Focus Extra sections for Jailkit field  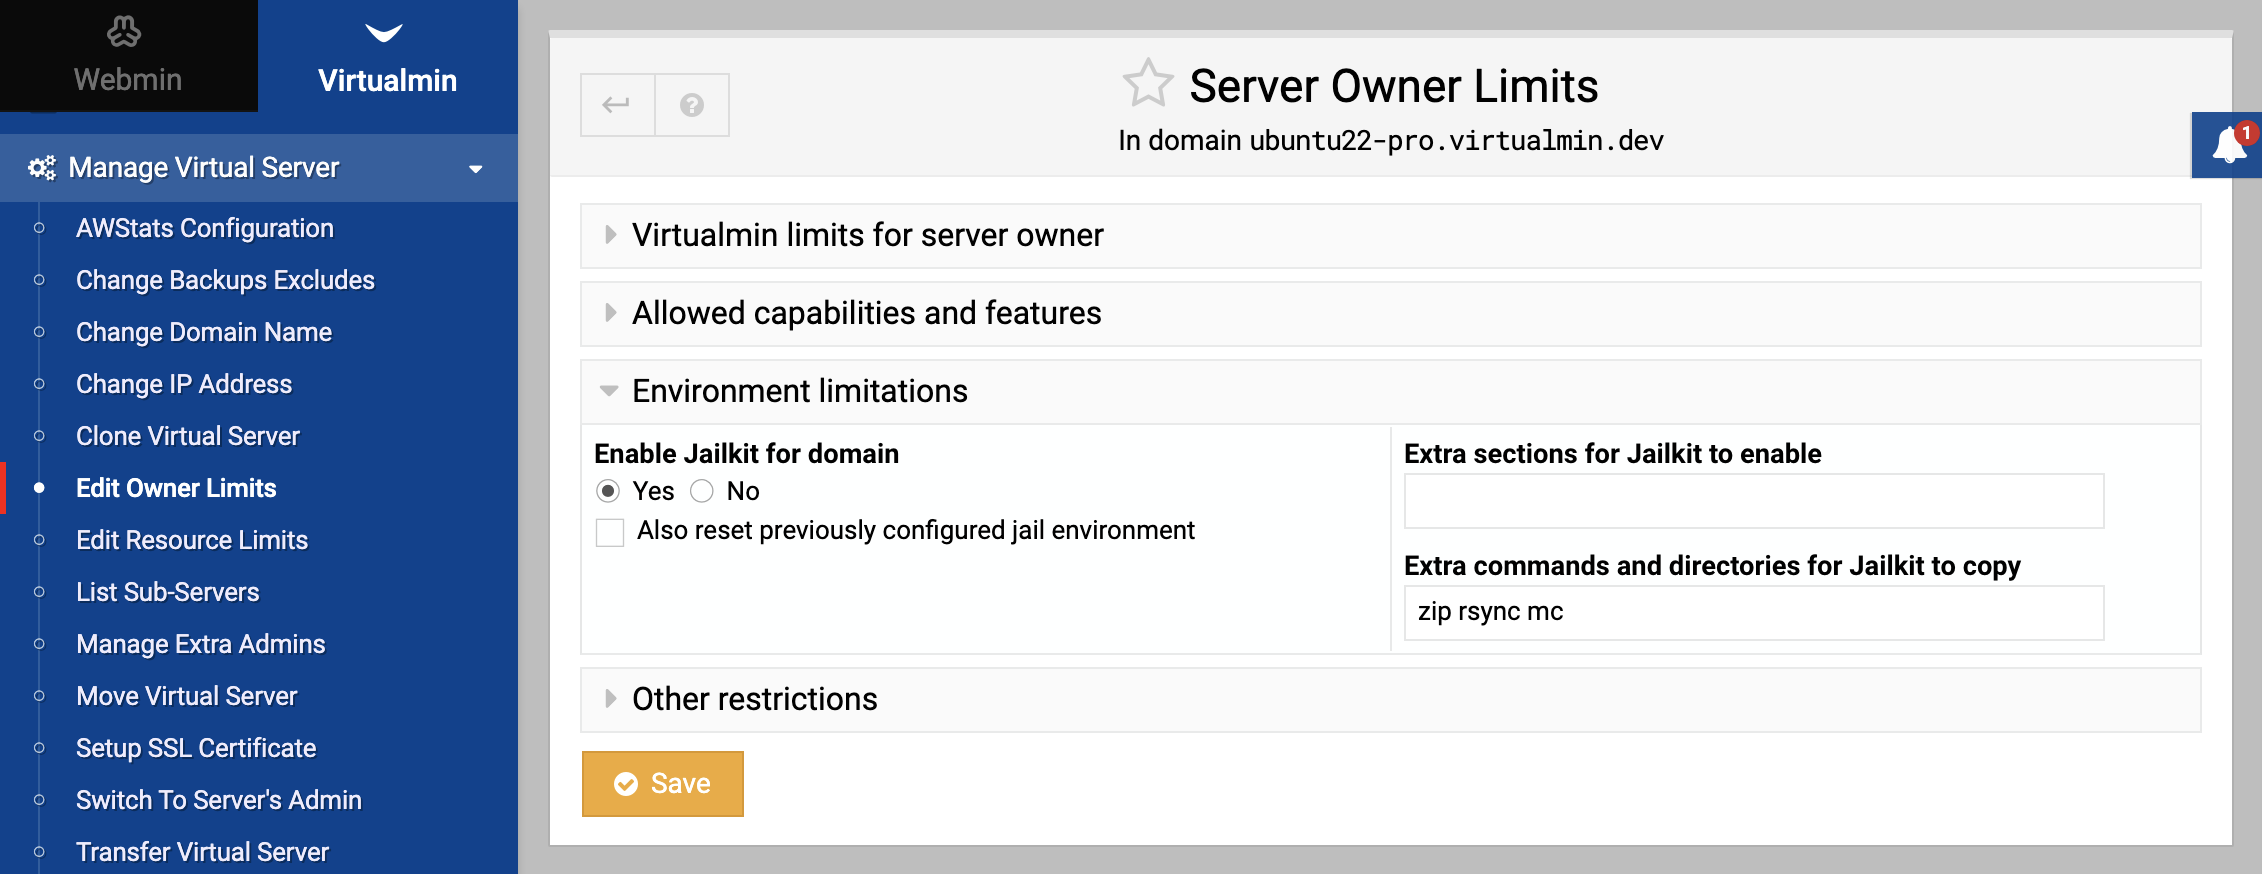tap(1754, 501)
